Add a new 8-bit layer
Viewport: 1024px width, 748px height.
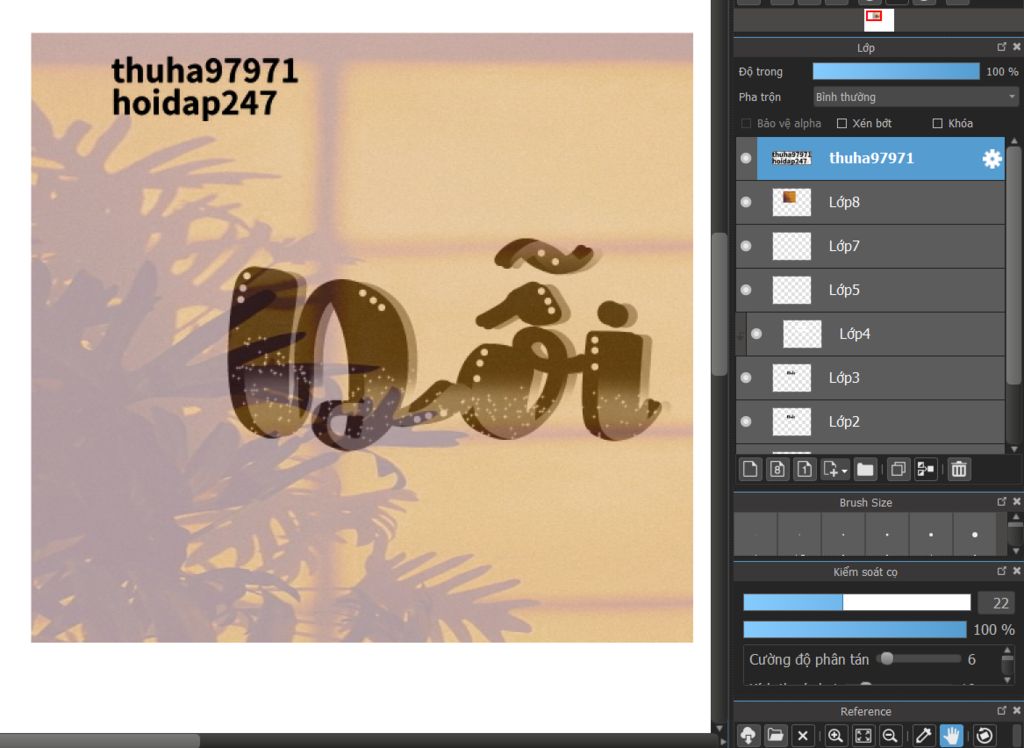click(777, 469)
